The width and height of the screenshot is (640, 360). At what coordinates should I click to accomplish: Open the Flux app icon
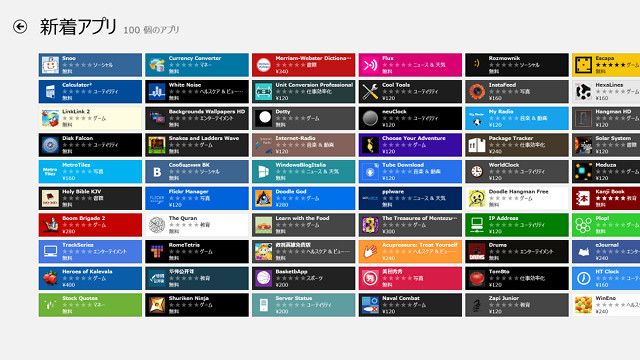pos(370,65)
